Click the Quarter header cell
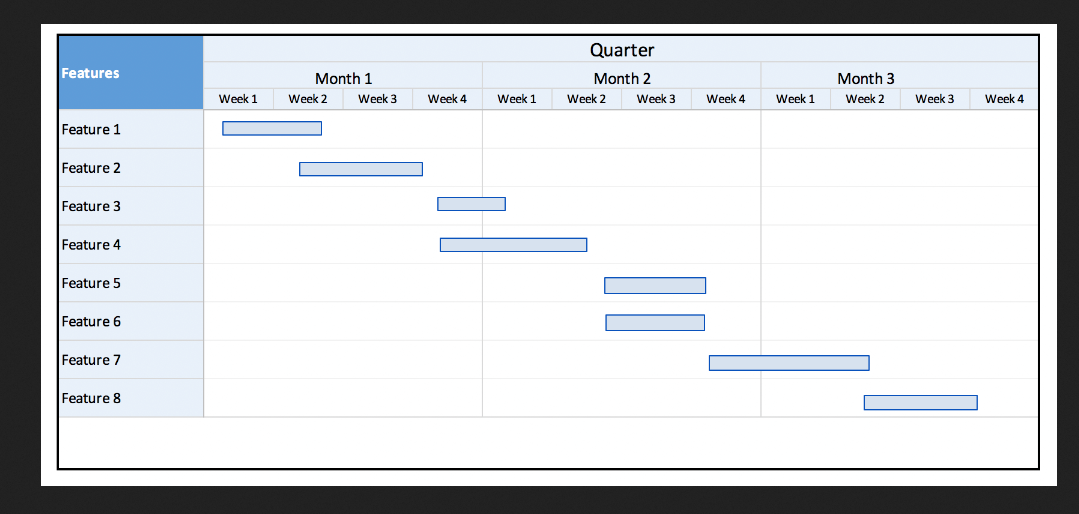Image resolution: width=1079 pixels, height=514 pixels. point(621,50)
